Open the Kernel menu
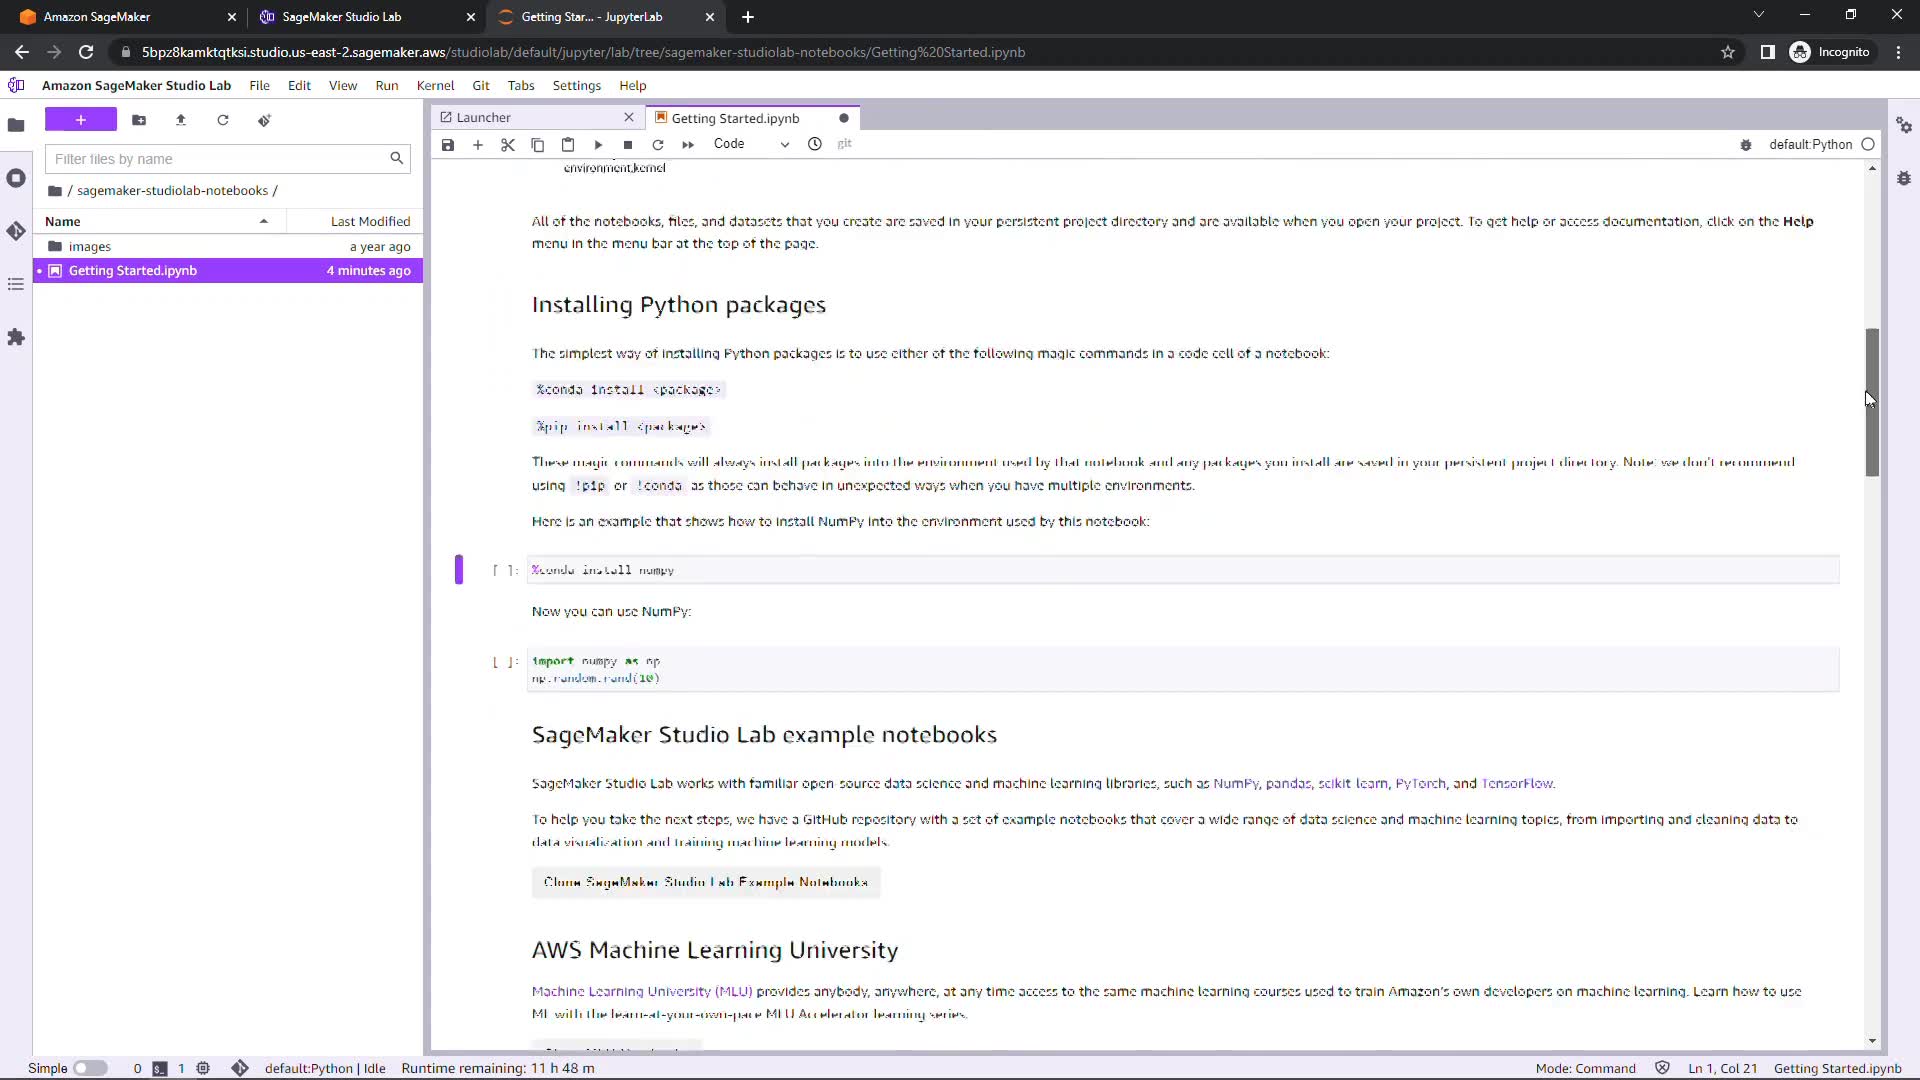 coord(435,86)
